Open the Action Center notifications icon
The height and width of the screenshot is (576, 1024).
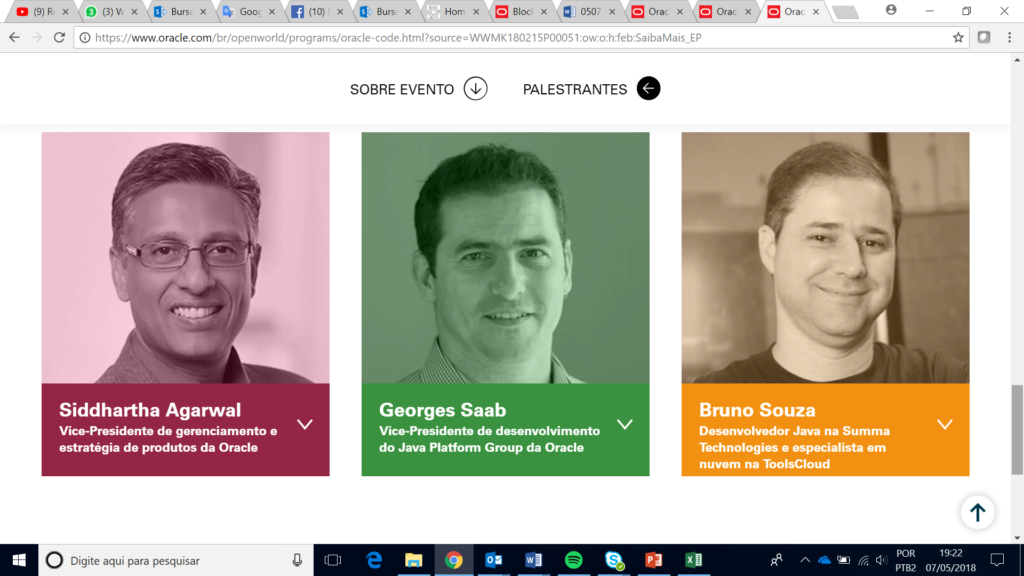(997, 560)
